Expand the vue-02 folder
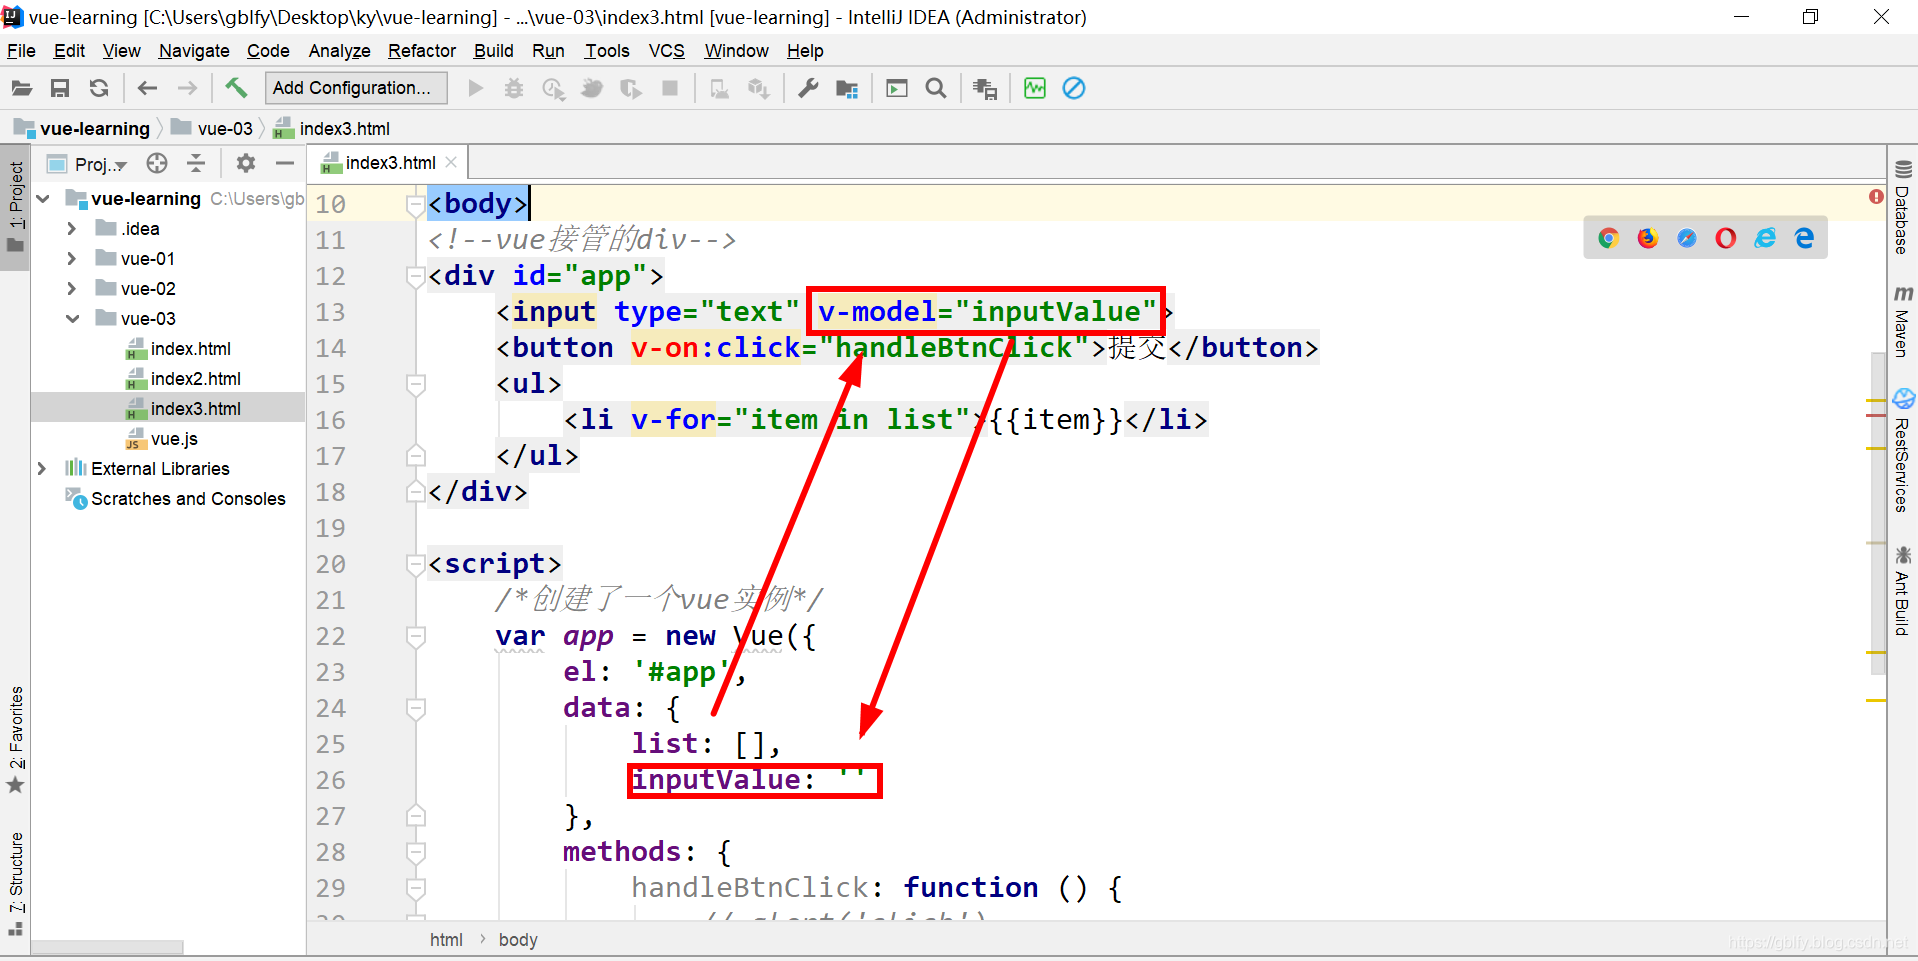Viewport: 1918px width, 961px height. tap(71, 289)
